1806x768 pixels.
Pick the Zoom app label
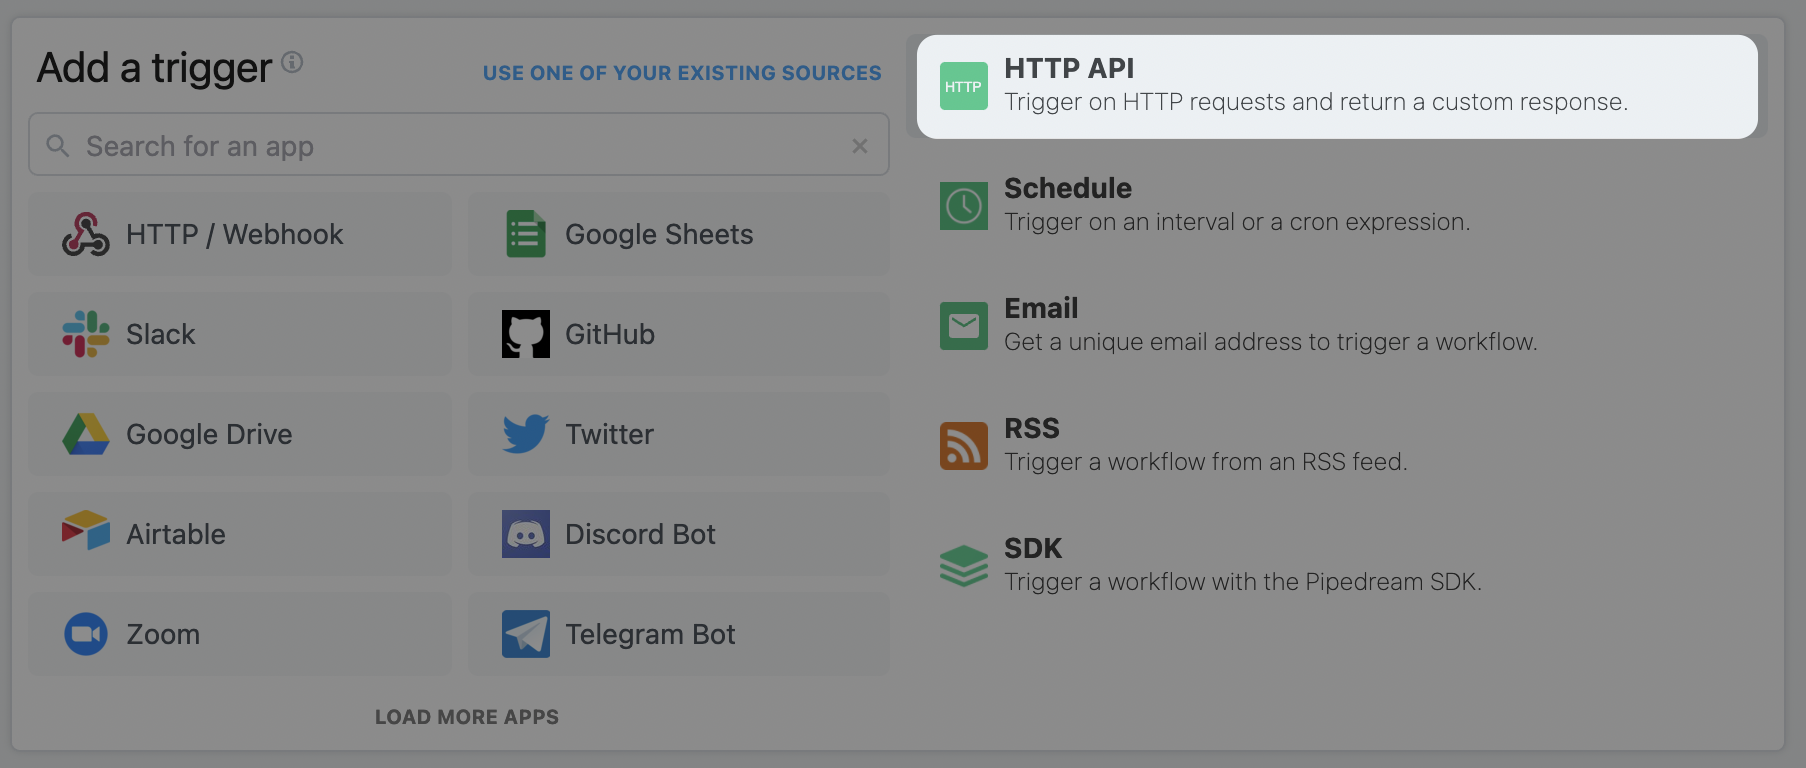pyautogui.click(x=163, y=634)
